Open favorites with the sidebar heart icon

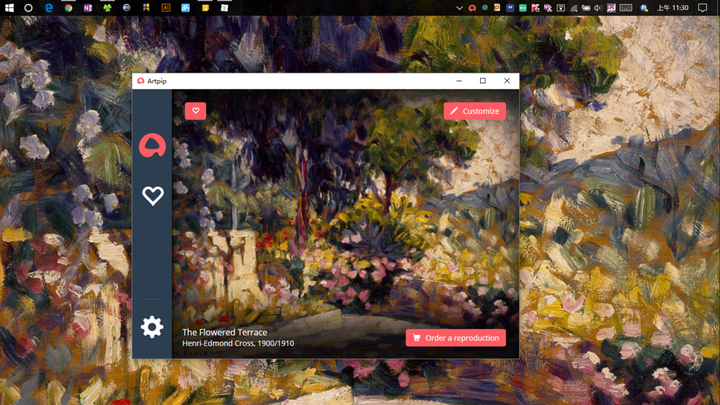coord(153,196)
